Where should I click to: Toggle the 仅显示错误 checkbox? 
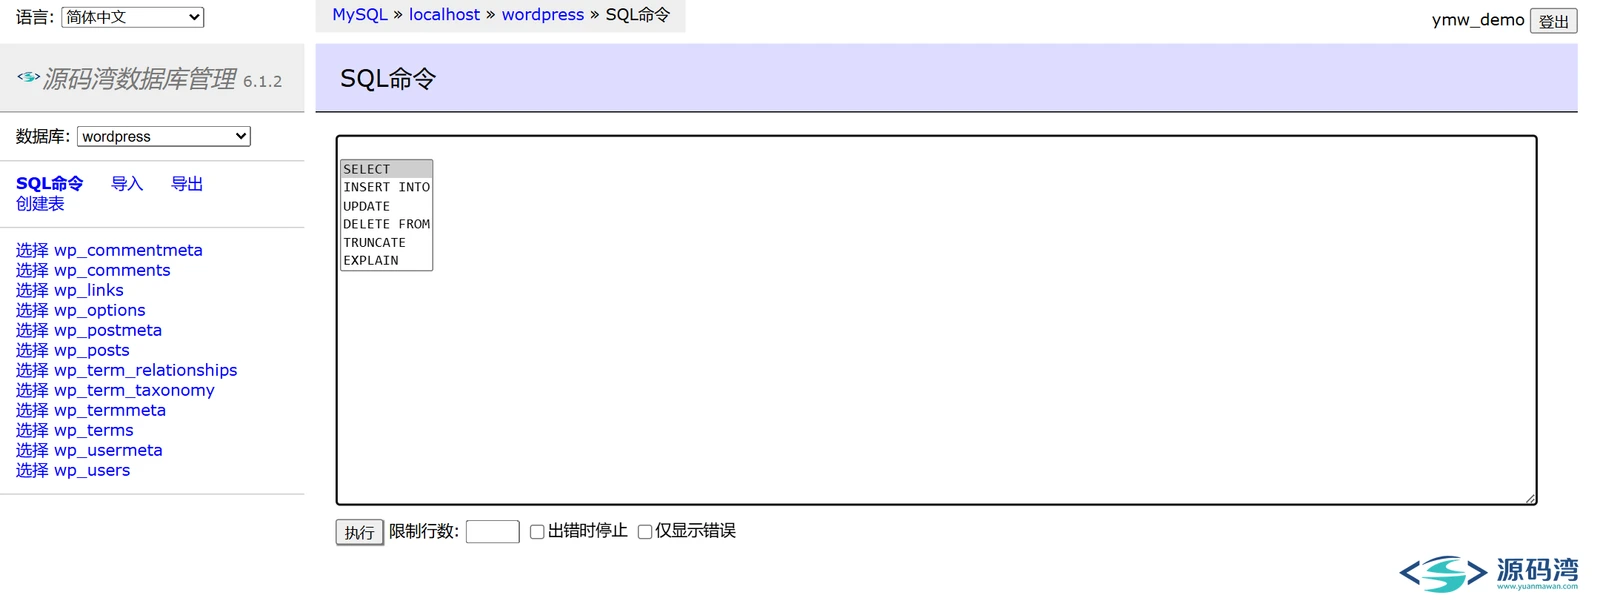click(x=645, y=532)
